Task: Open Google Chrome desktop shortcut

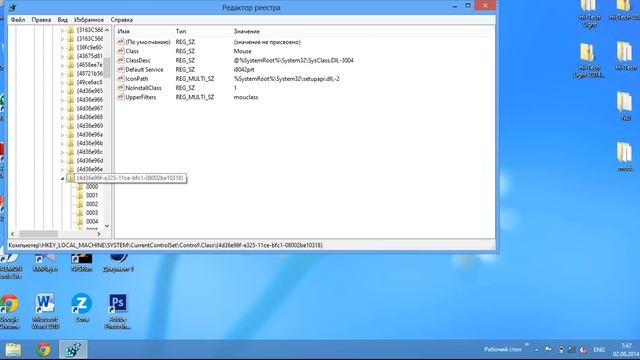Action: click(x=9, y=310)
